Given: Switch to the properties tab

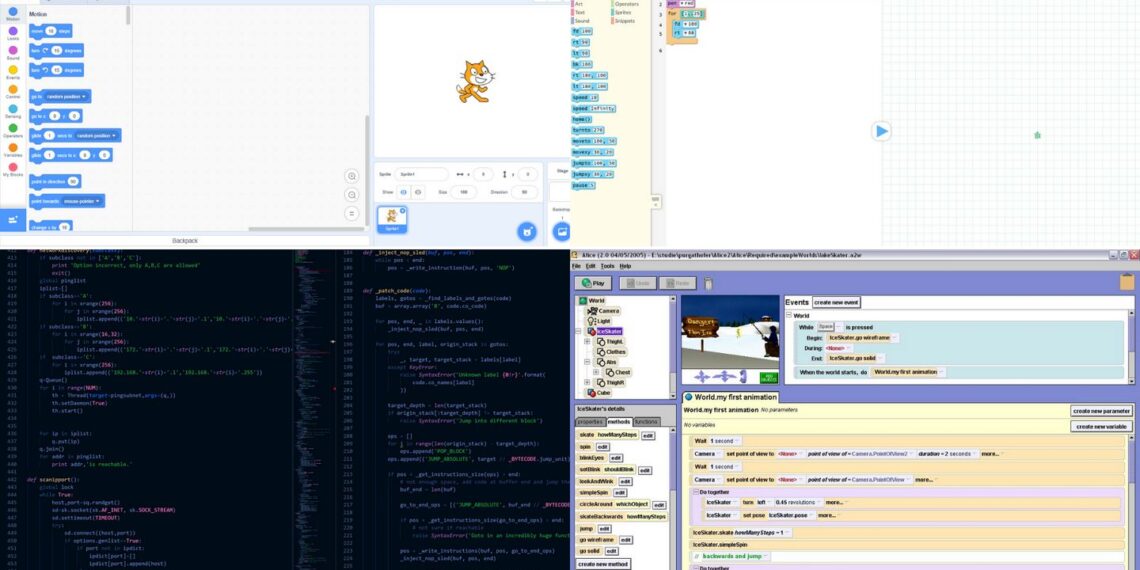Looking at the screenshot, I should (x=590, y=422).
